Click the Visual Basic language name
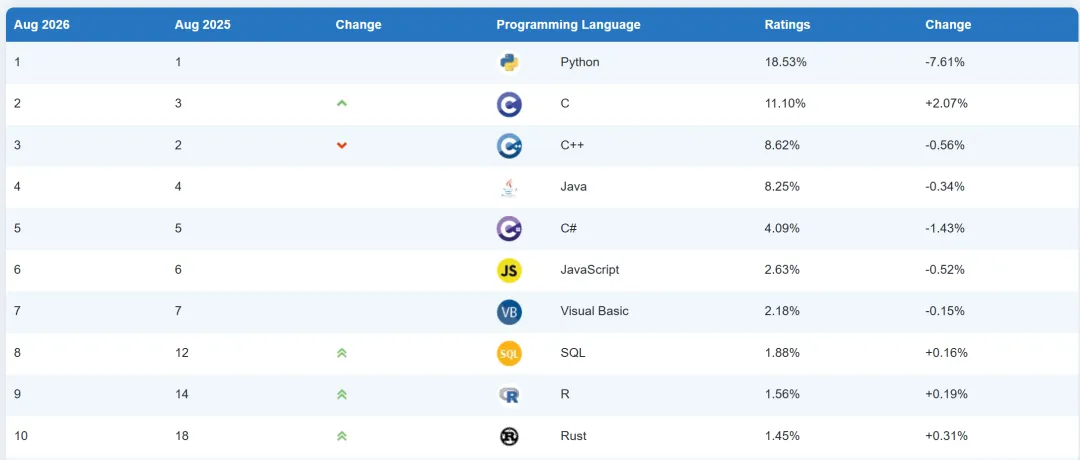 tap(594, 311)
